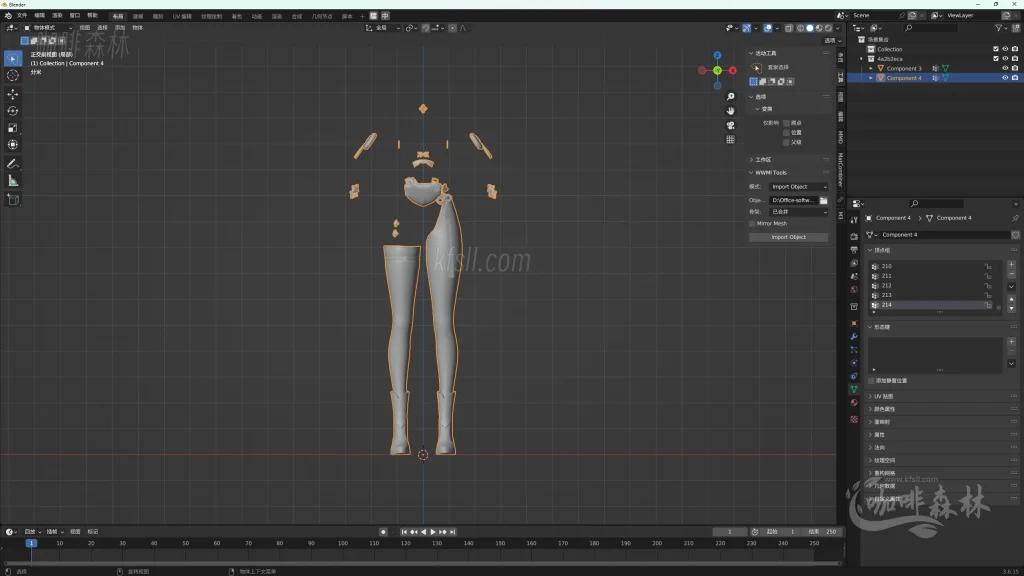Click folder icon next to object path

pos(824,200)
